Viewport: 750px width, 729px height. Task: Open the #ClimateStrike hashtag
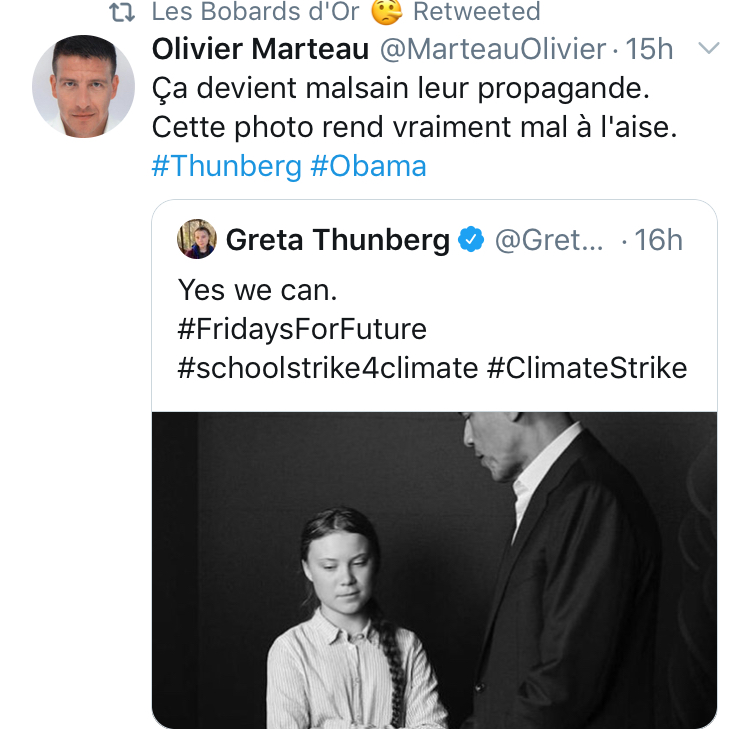point(587,368)
